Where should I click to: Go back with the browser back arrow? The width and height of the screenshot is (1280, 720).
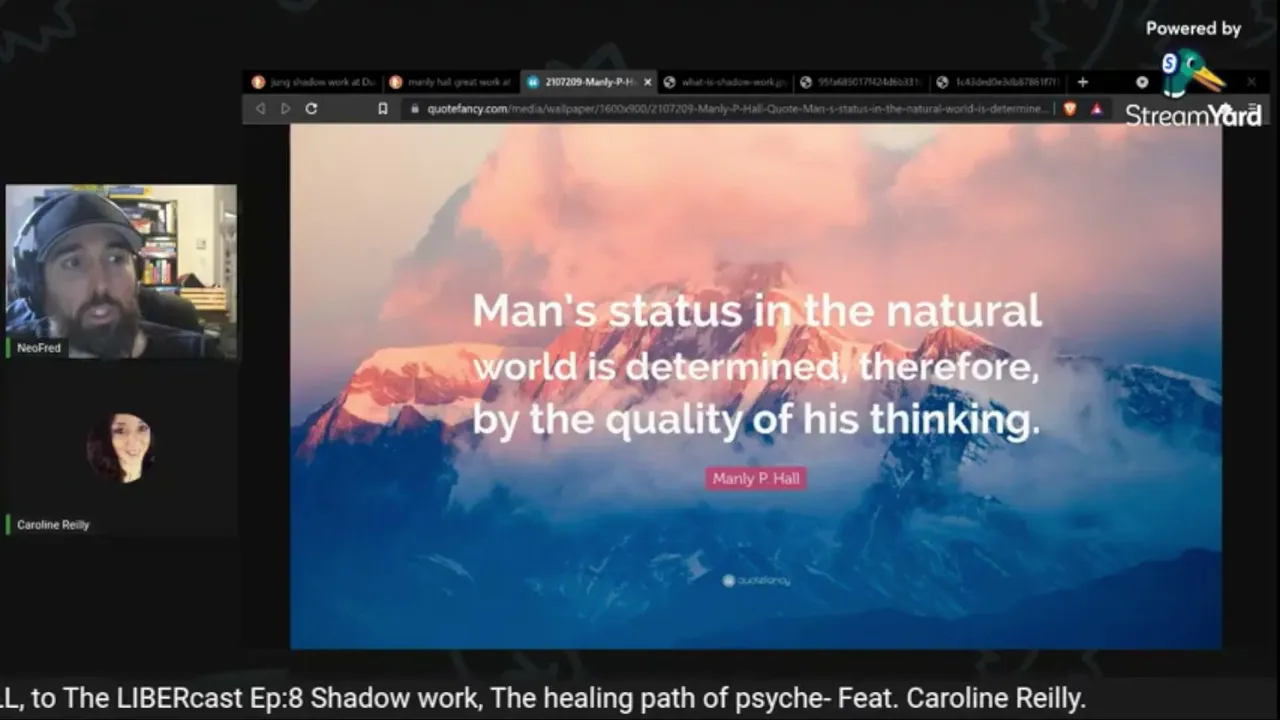(x=261, y=109)
